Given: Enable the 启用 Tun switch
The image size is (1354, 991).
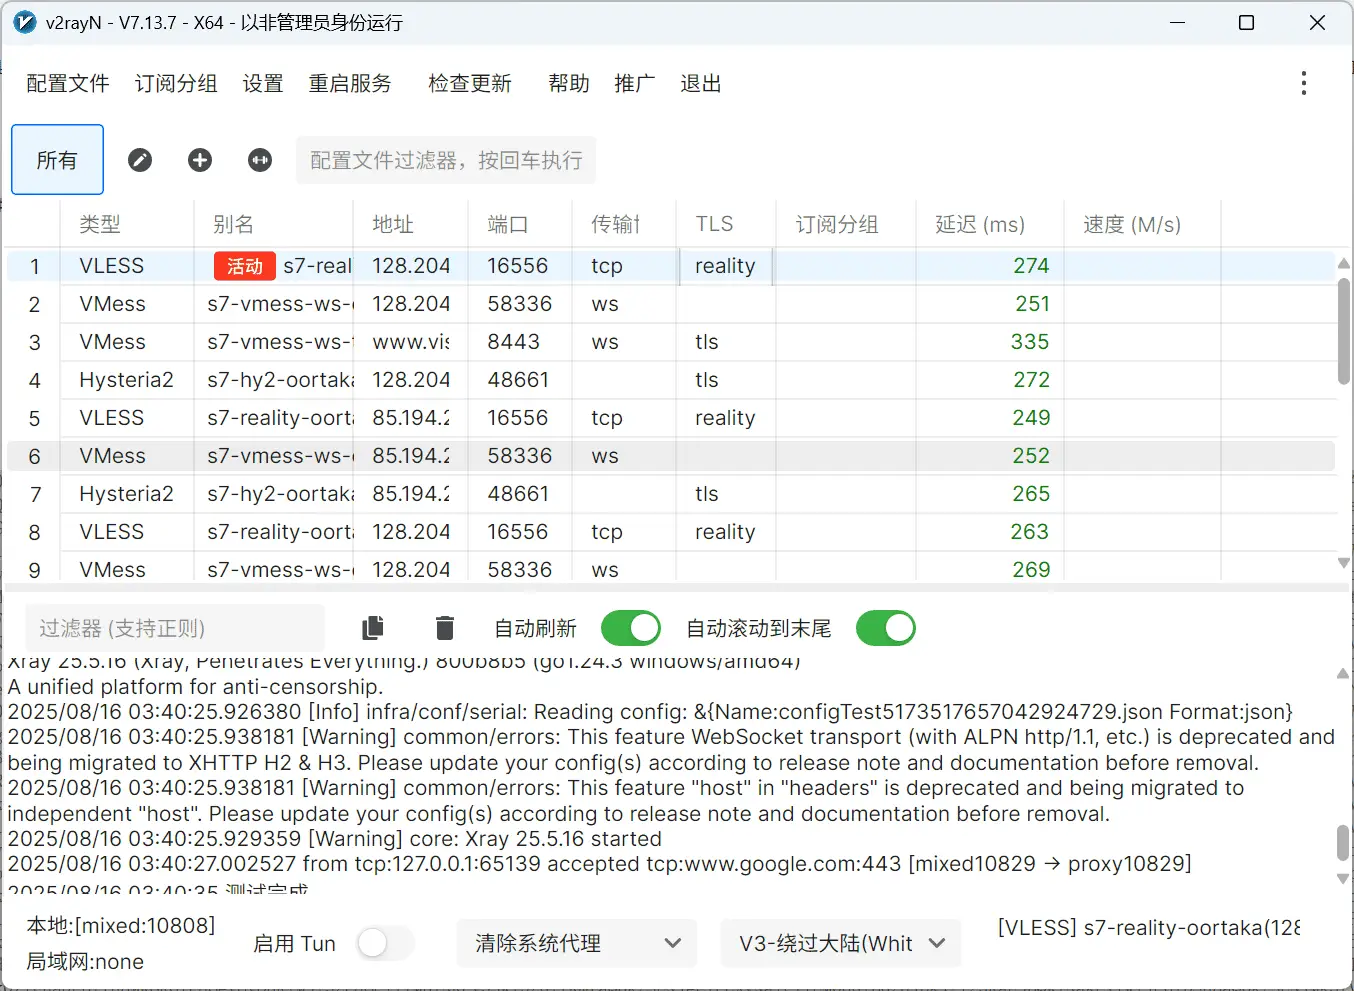Looking at the screenshot, I should [x=385, y=943].
